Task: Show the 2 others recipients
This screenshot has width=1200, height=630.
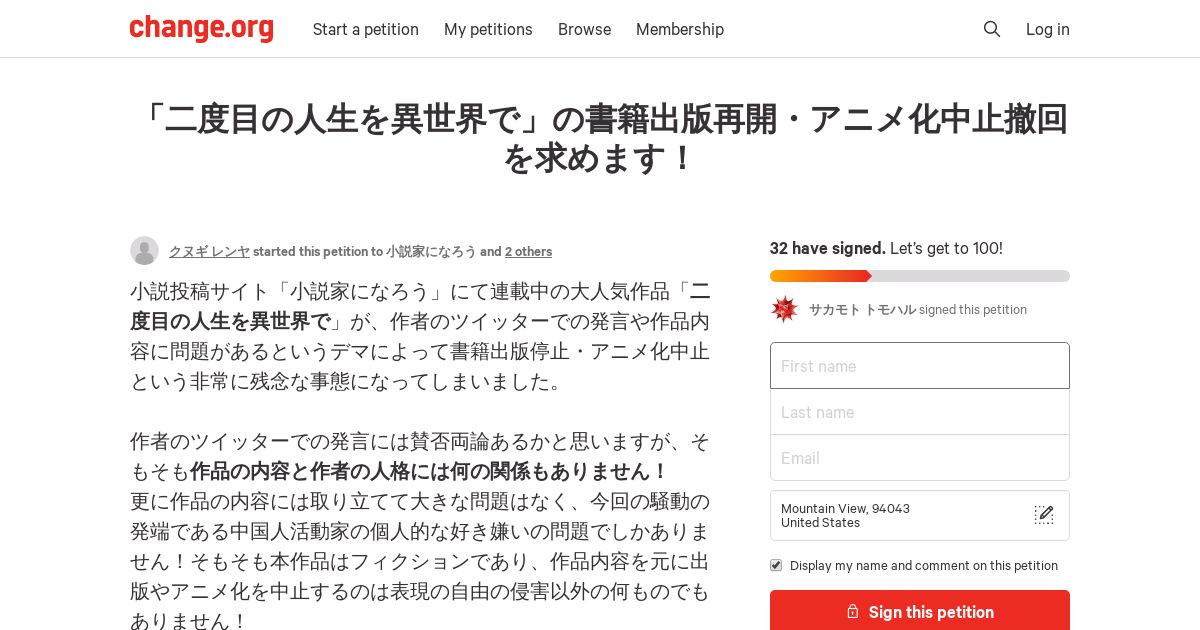Action: [528, 252]
